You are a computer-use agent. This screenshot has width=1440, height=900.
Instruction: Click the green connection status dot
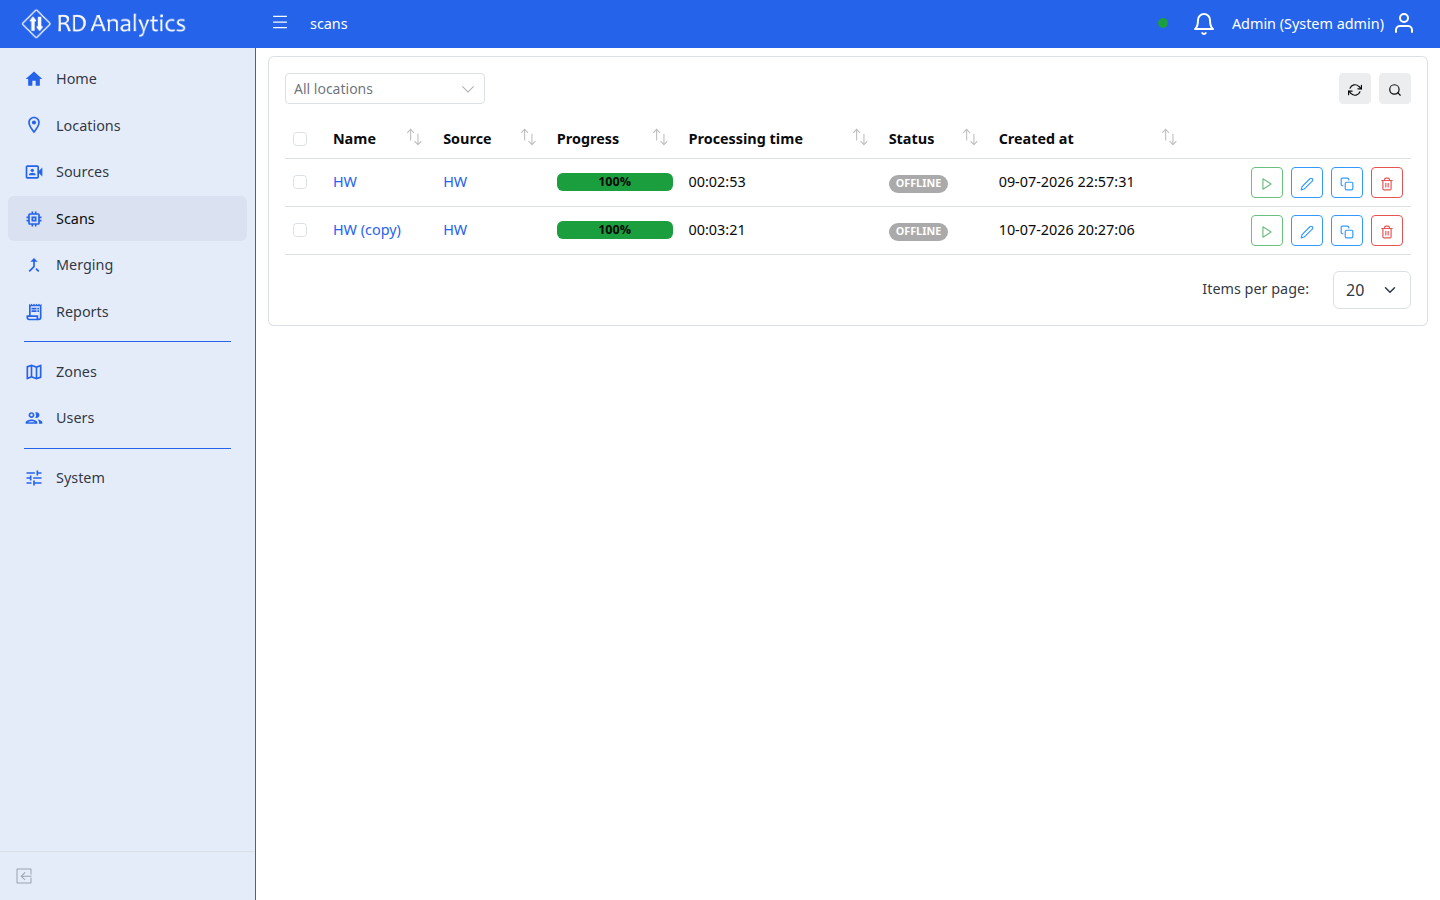click(1163, 23)
